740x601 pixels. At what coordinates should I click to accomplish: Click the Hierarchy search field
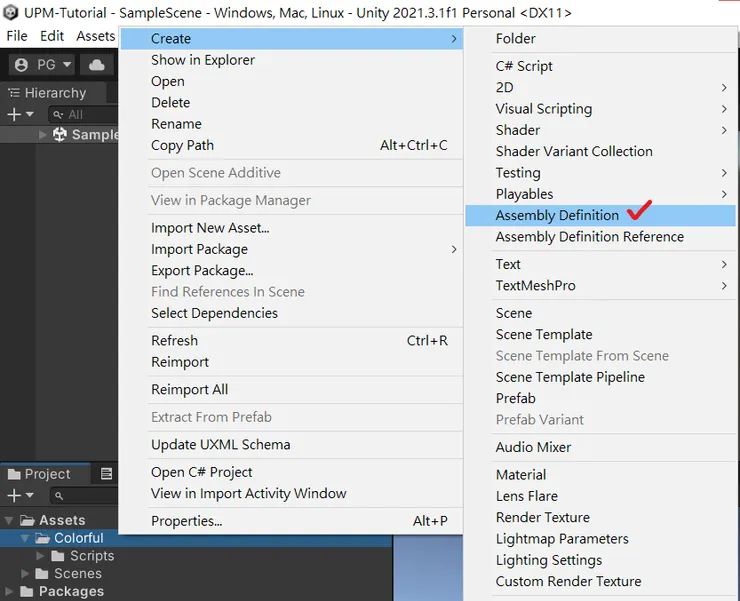coord(84,114)
